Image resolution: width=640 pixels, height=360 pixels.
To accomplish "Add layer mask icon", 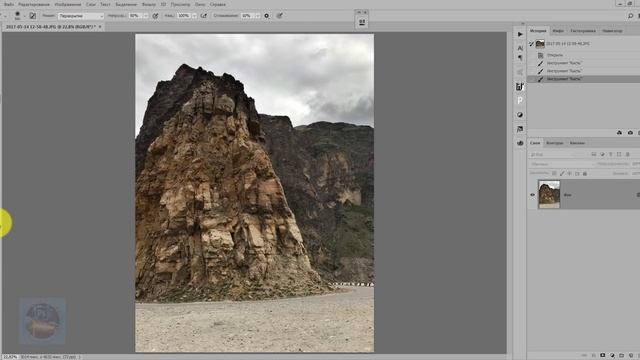I will (x=603, y=356).
